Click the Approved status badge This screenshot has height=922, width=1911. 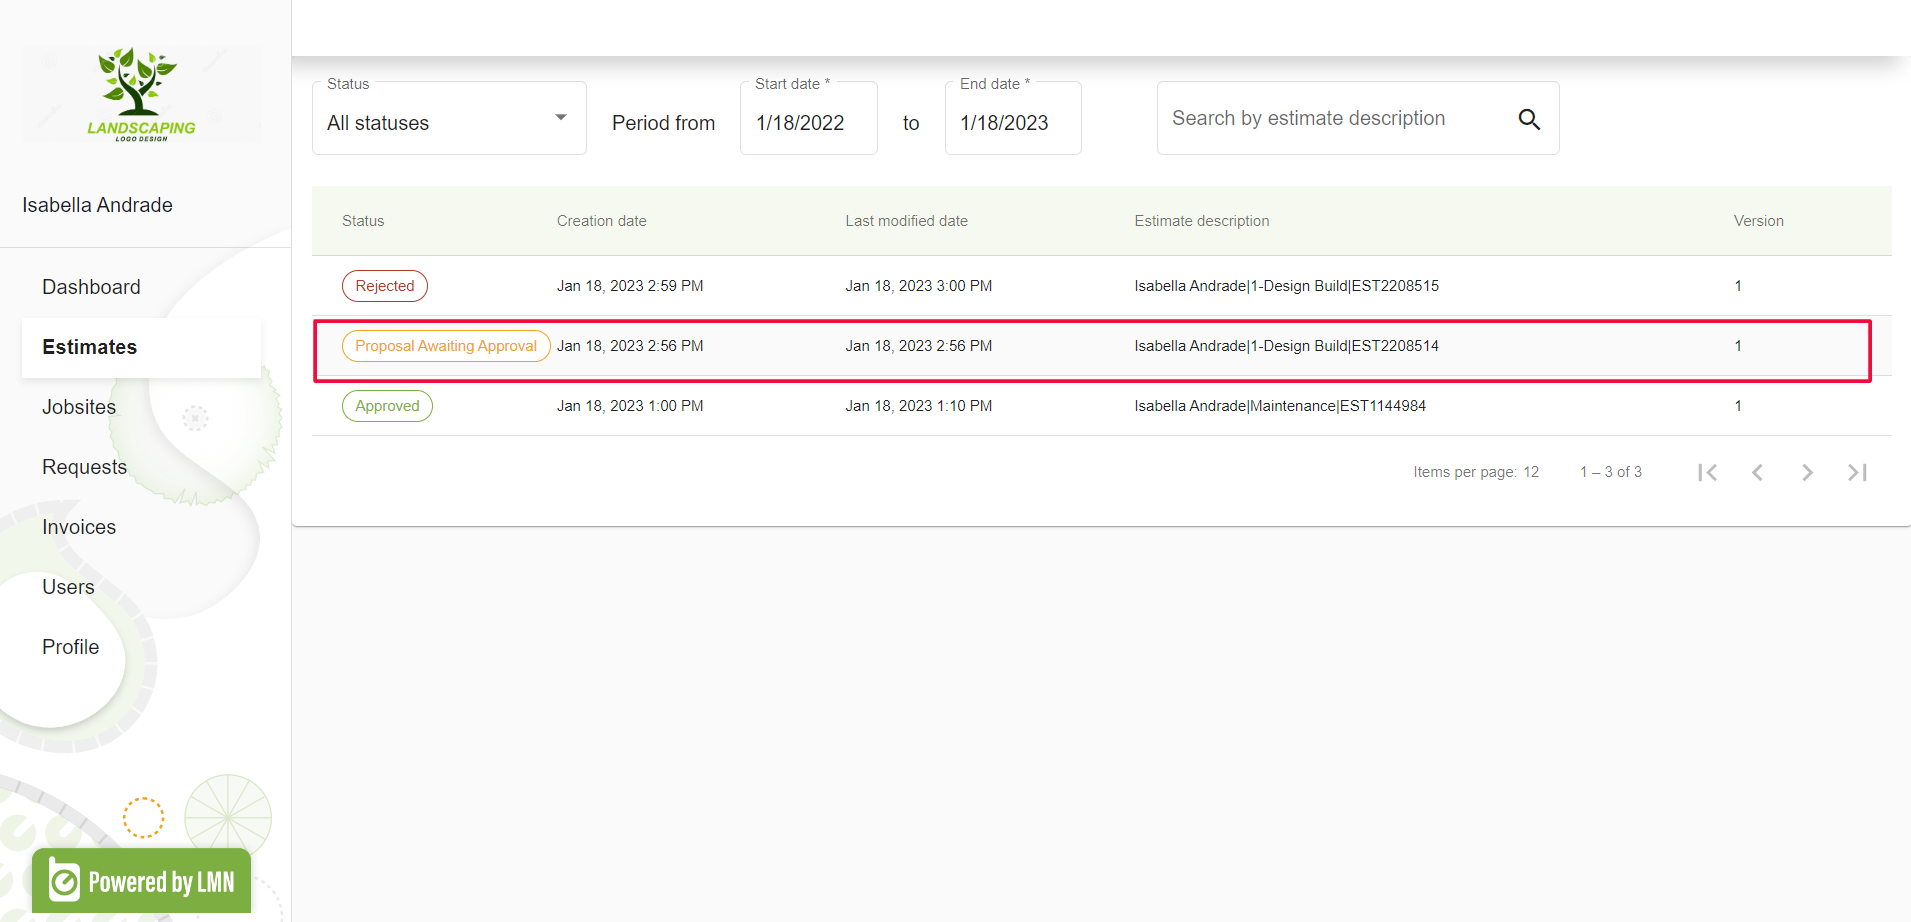[x=387, y=406]
